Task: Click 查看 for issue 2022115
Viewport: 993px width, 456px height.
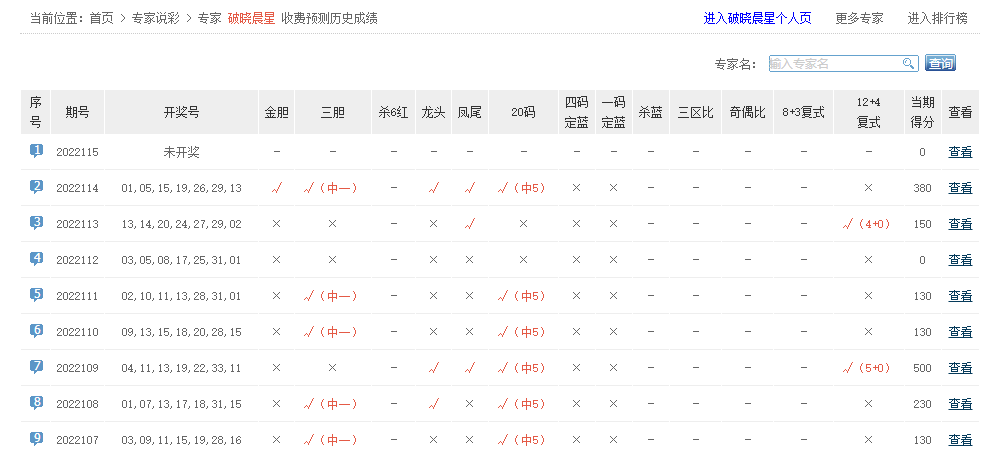Action: [x=960, y=152]
